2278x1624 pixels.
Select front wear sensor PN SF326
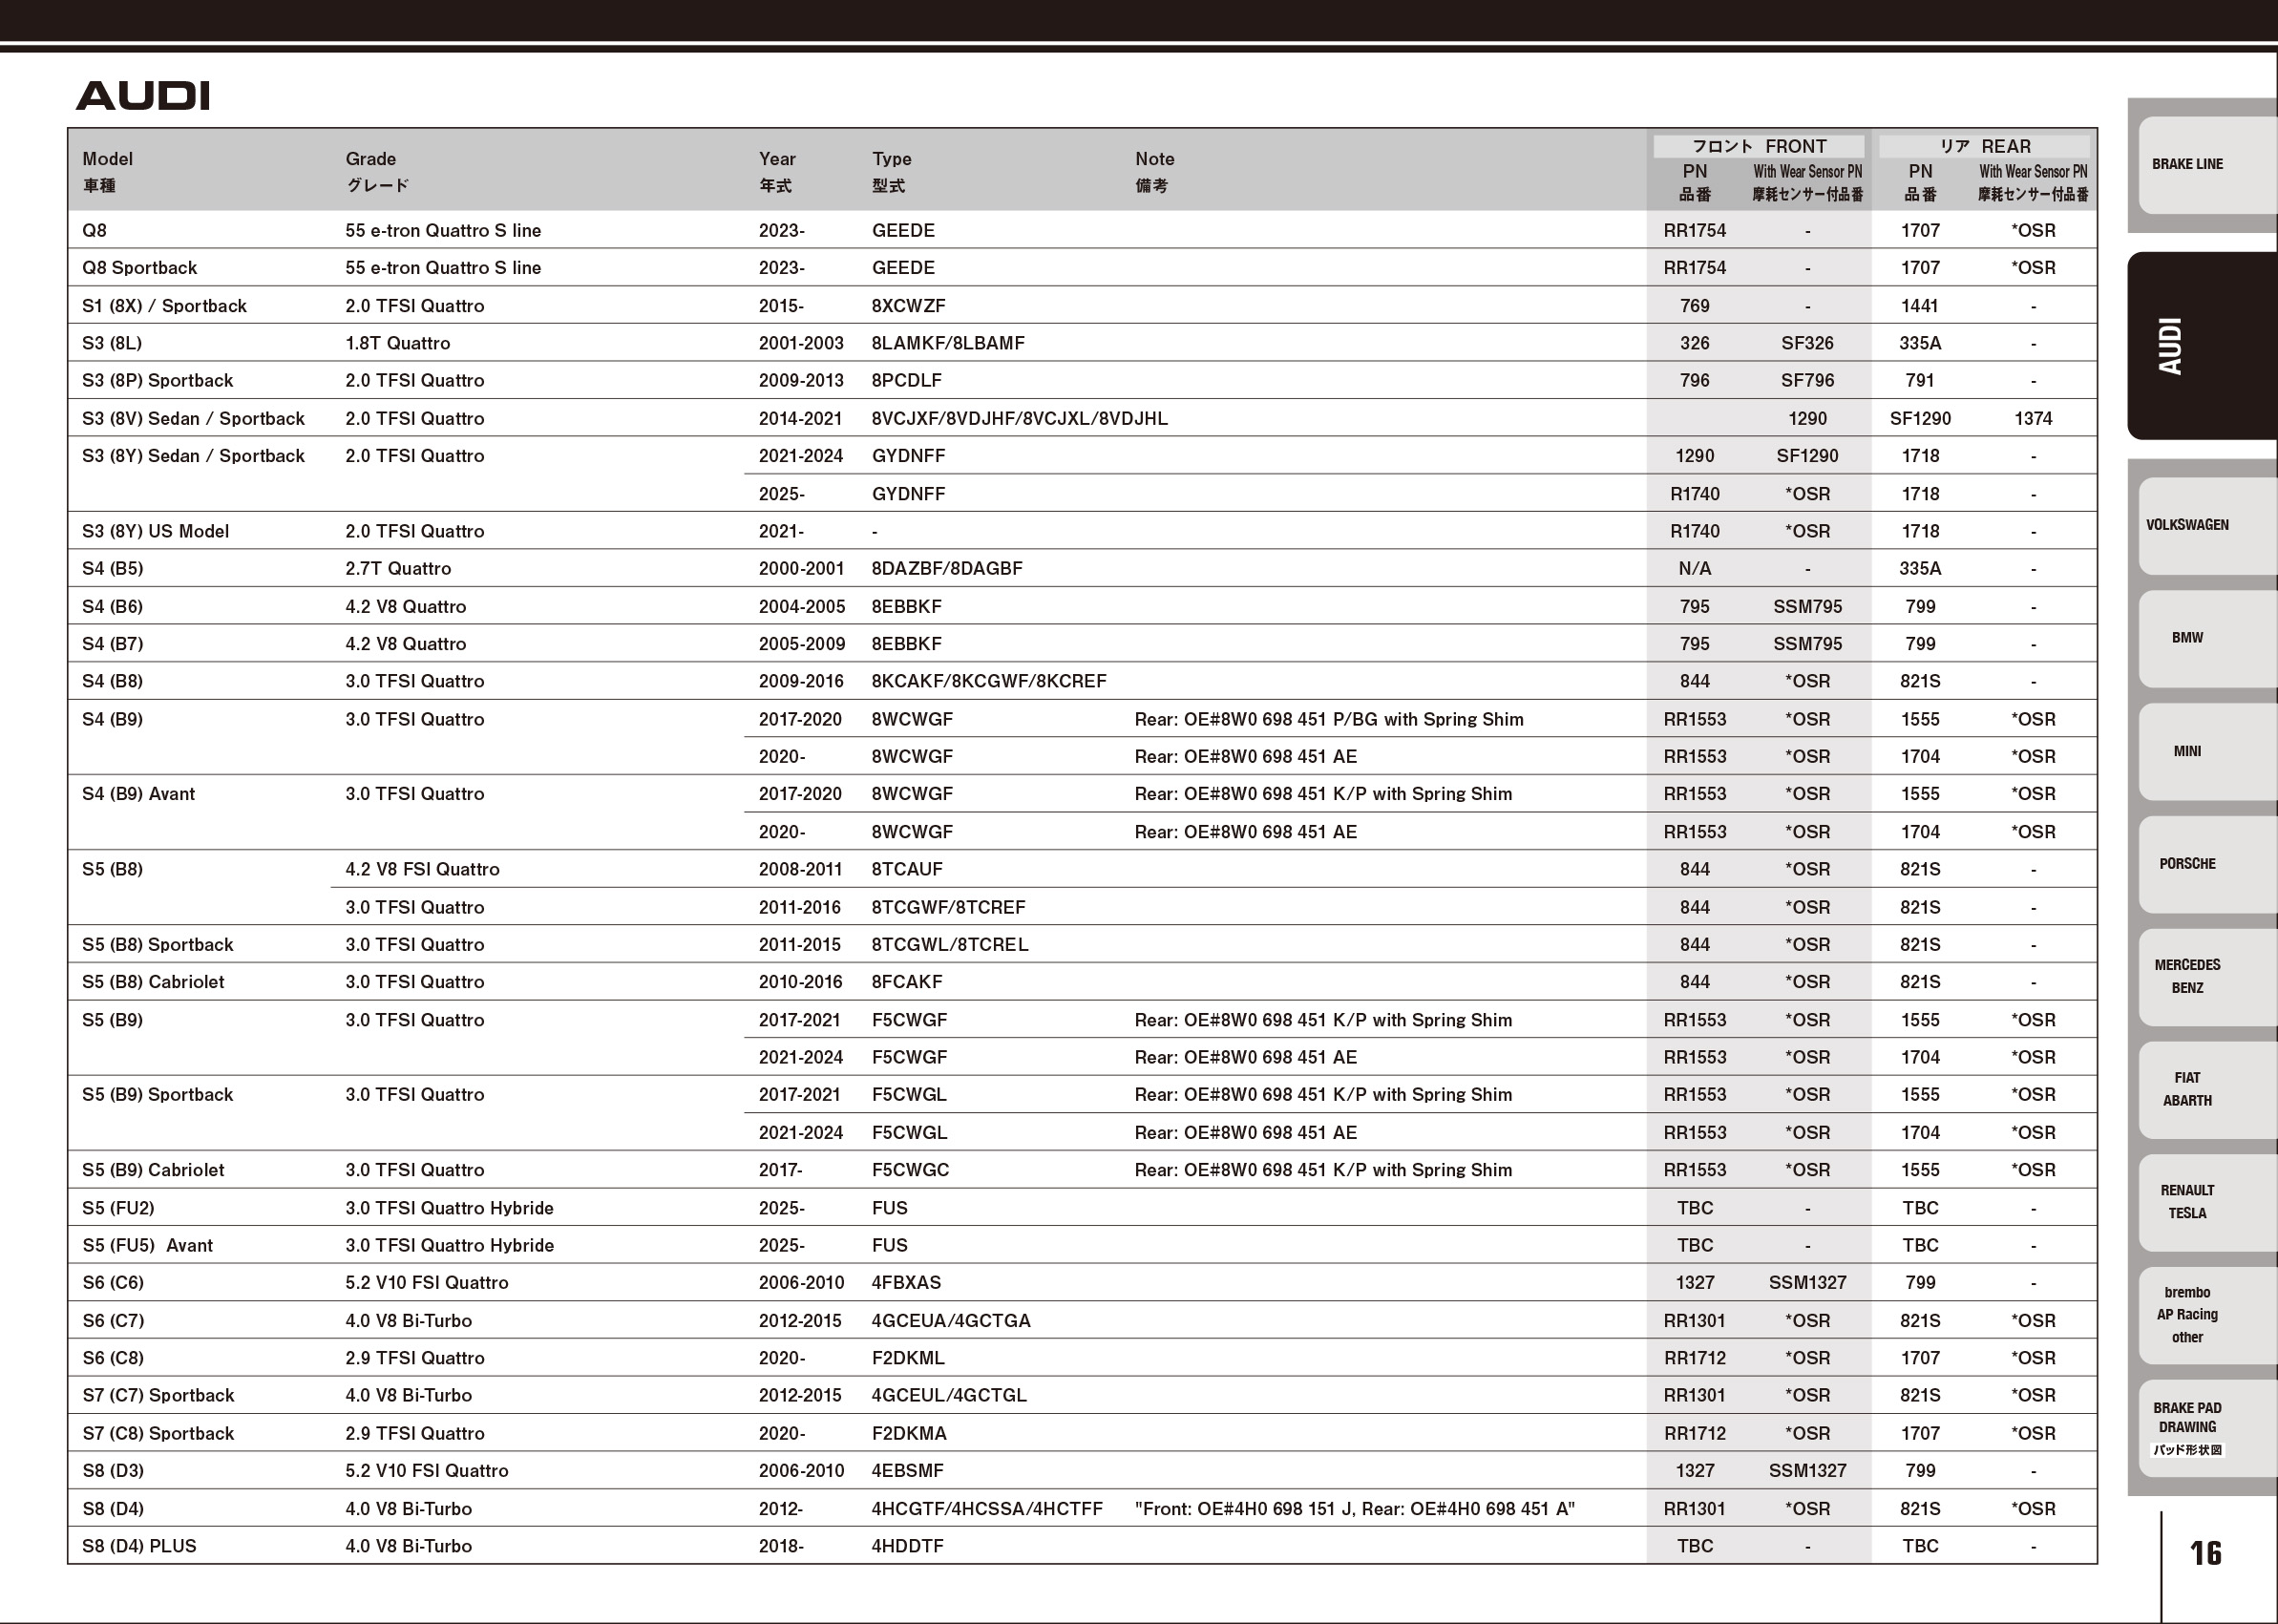tap(1807, 343)
